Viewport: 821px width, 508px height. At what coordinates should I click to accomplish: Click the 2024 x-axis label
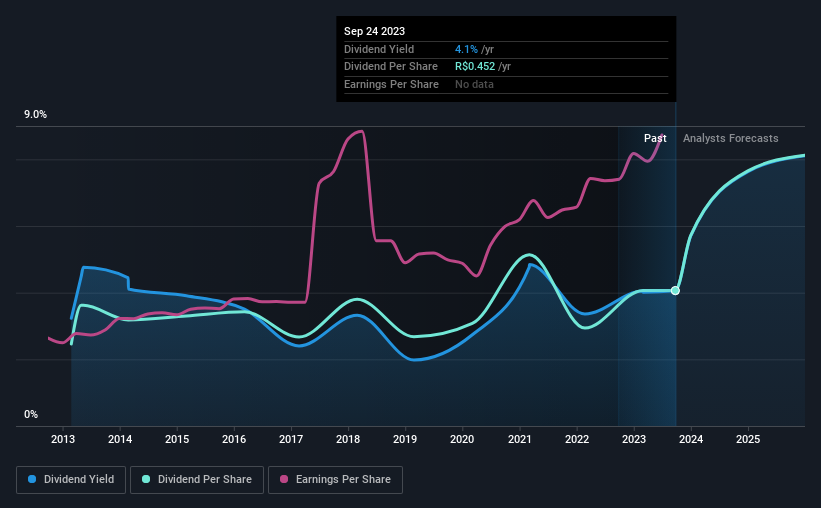(691, 439)
